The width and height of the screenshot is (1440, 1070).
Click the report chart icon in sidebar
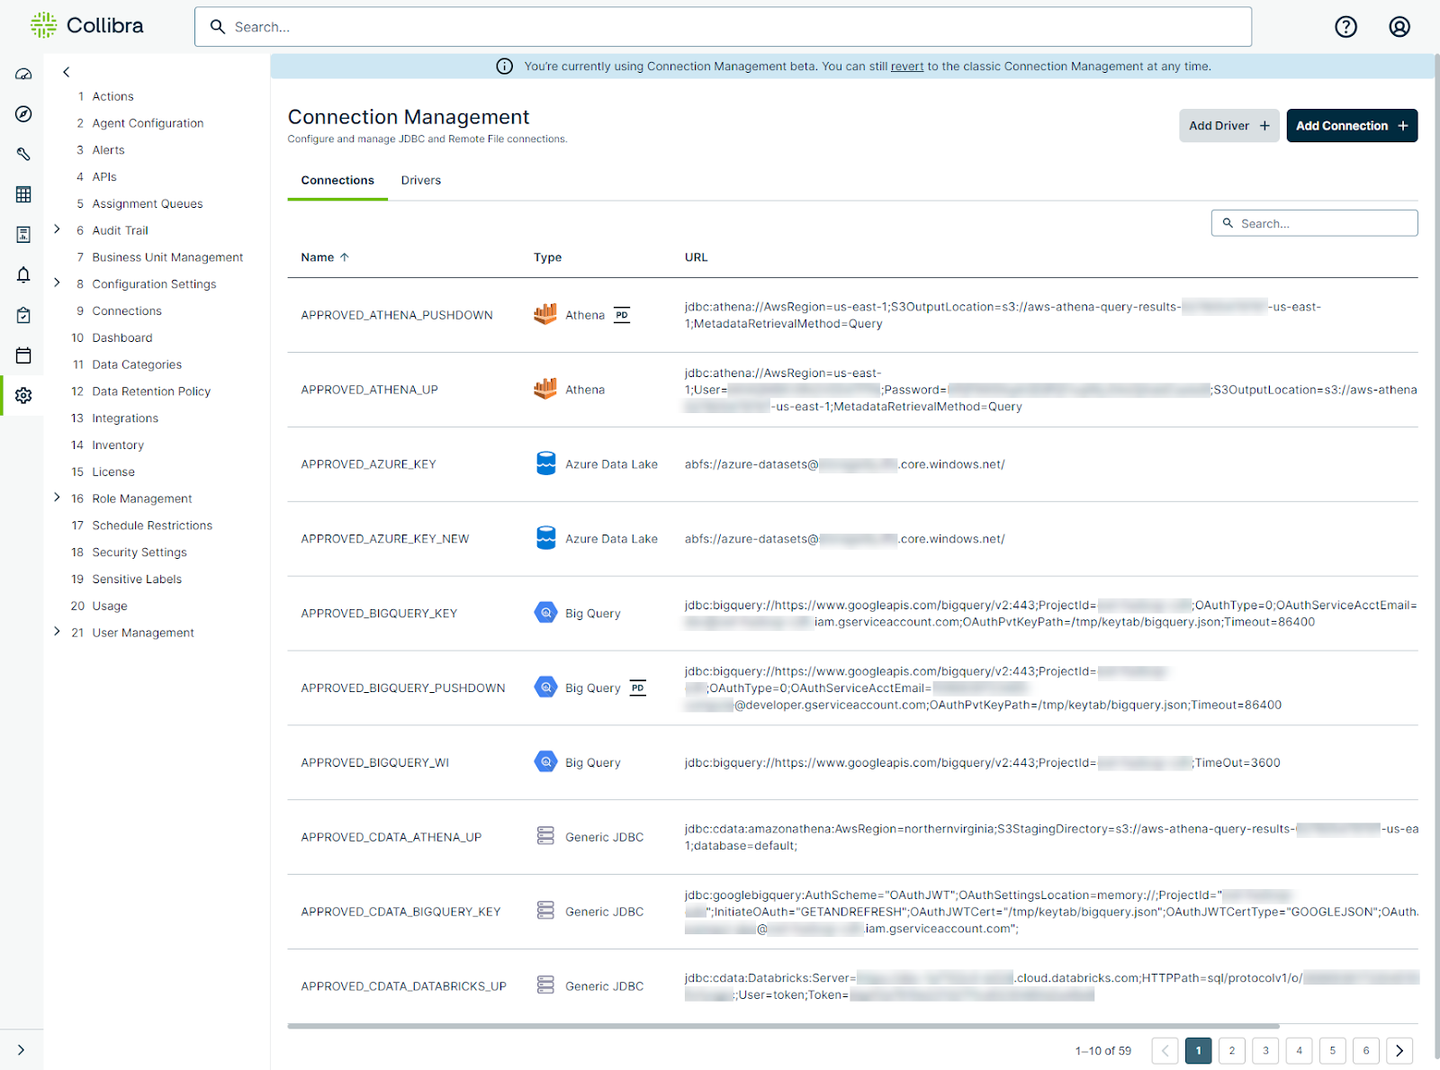[x=23, y=235]
